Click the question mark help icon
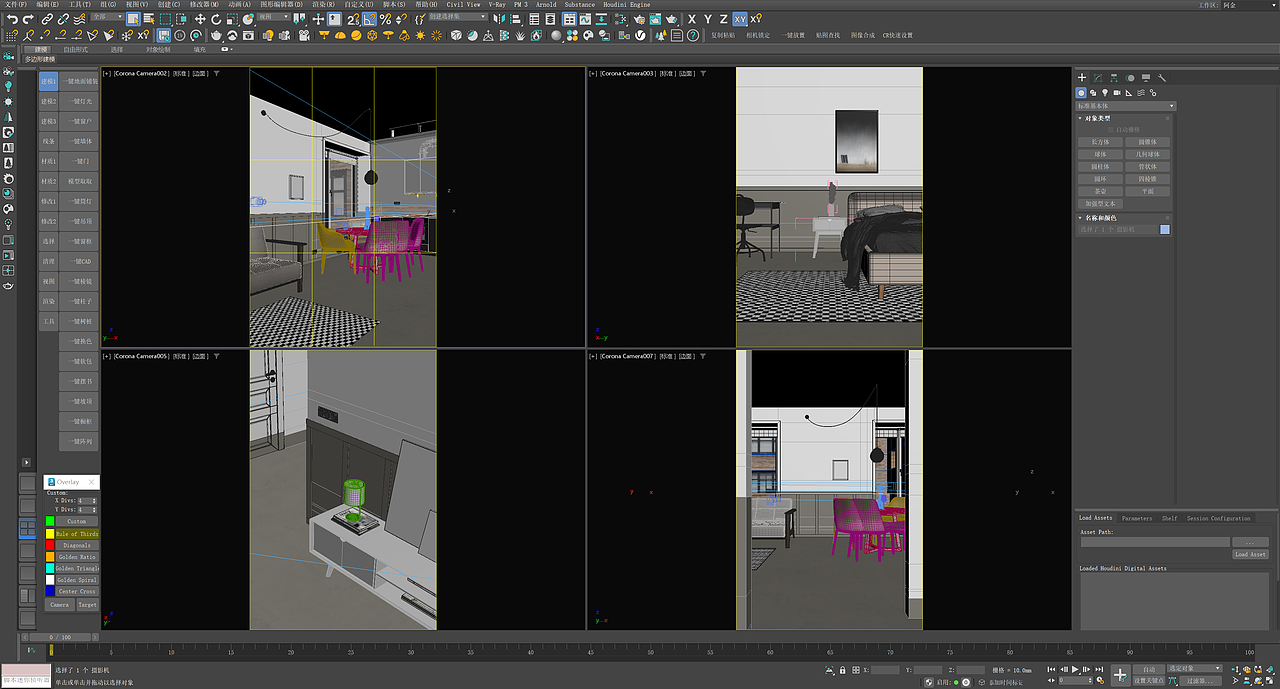 (693, 35)
